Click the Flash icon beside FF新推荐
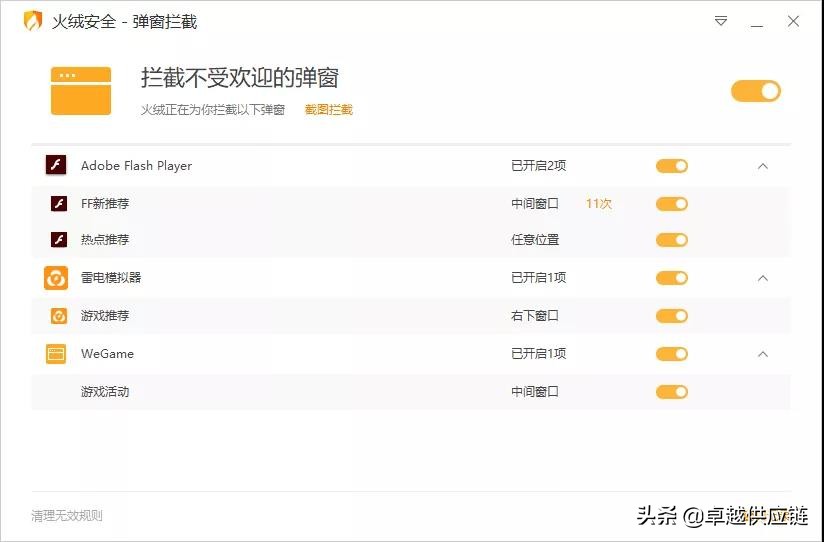The image size is (824, 542). click(x=59, y=203)
